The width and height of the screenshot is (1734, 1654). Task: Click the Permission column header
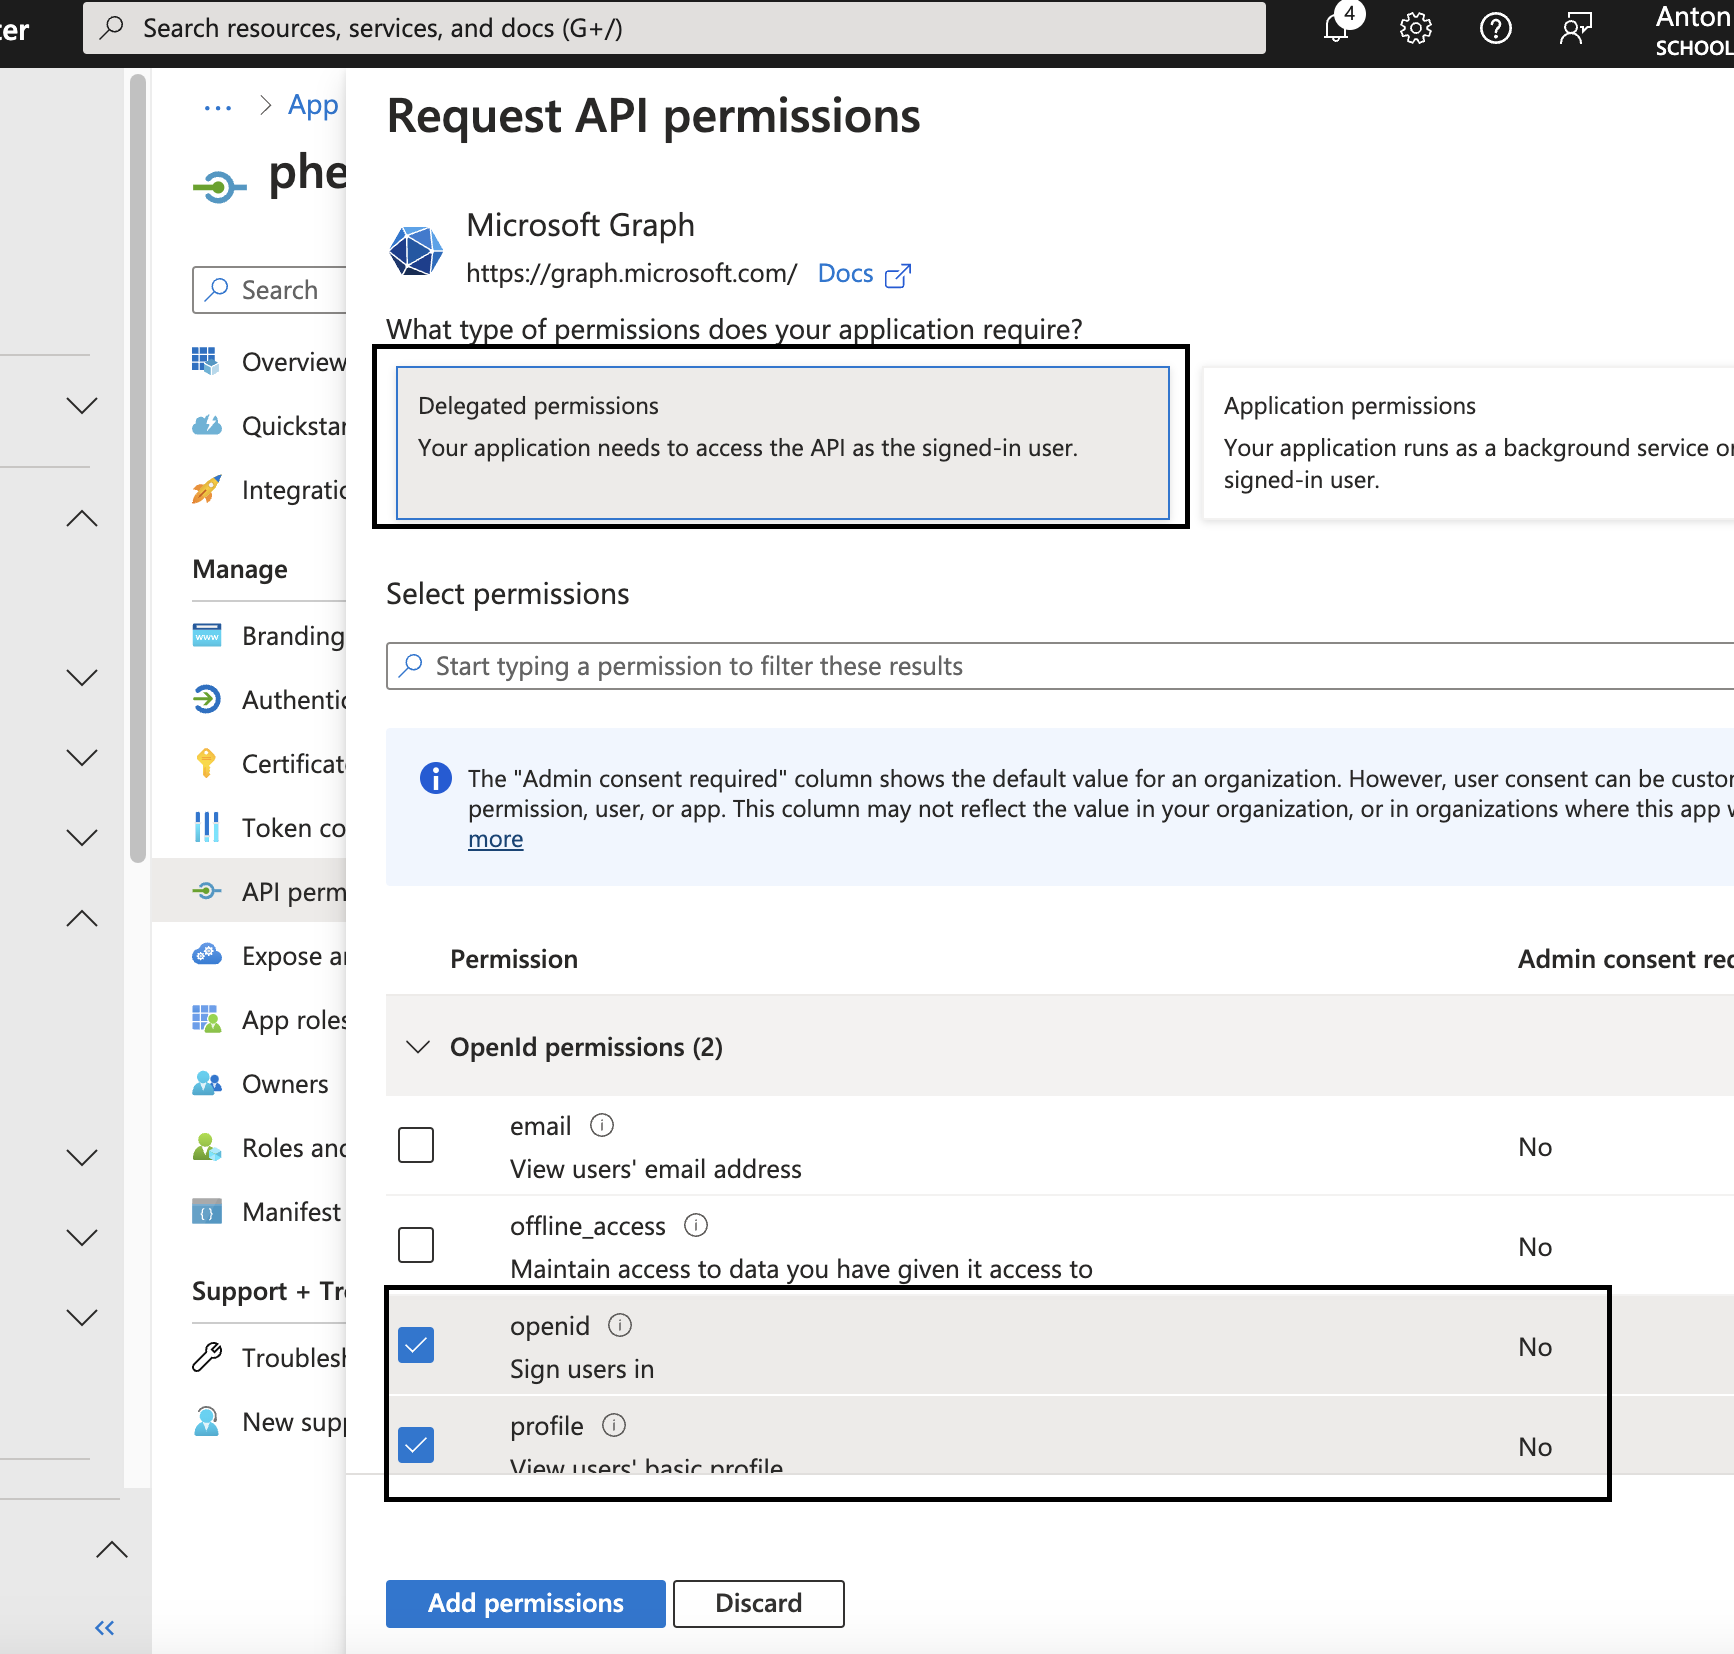pyautogui.click(x=514, y=959)
